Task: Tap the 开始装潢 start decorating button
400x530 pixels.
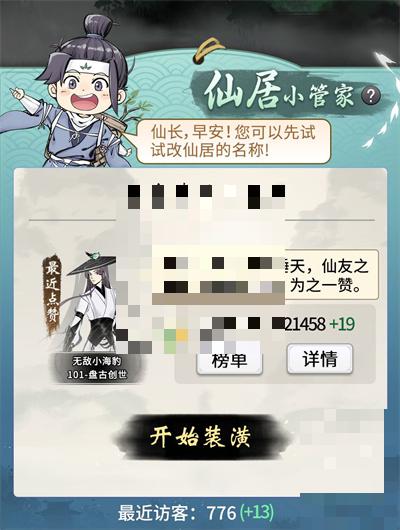Action: click(201, 437)
